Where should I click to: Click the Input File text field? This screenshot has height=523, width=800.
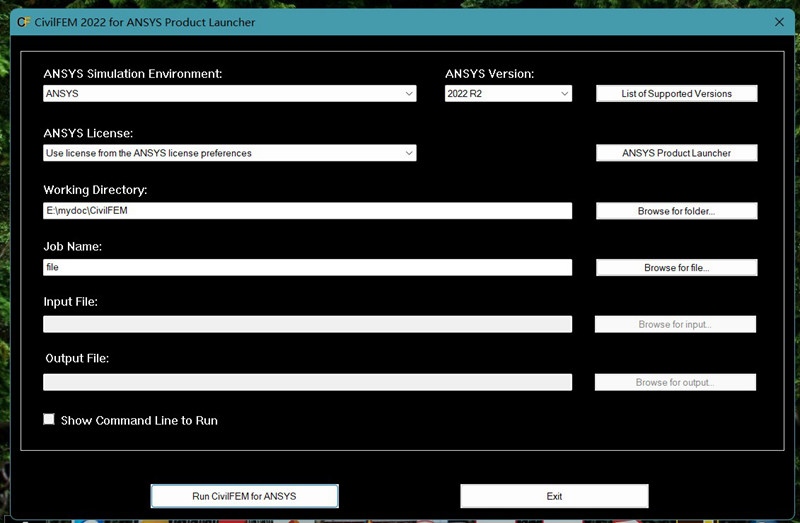(x=308, y=324)
